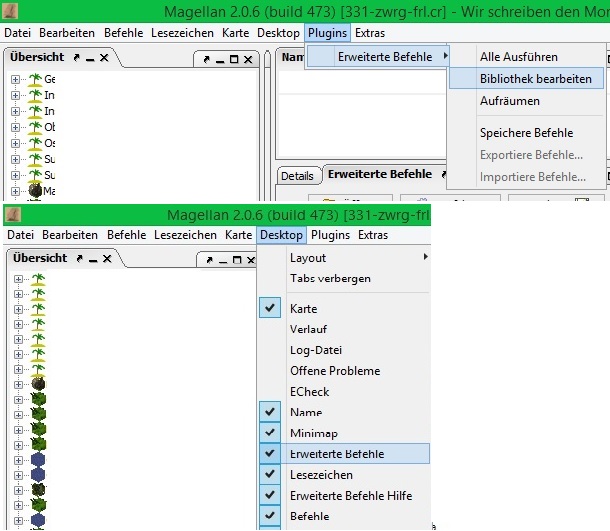Switch to the Details tab
The width and height of the screenshot is (610, 531).
297,176
